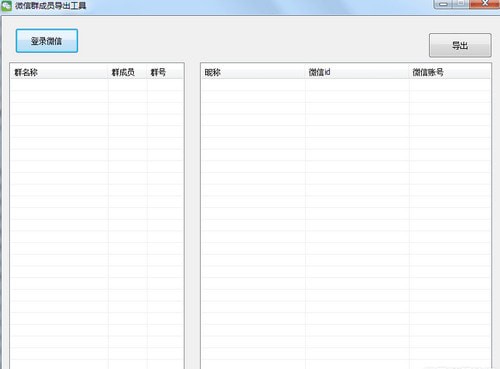This screenshot has width=500, height=369.
Task: Click the 登录微信 login button
Action: [47, 41]
